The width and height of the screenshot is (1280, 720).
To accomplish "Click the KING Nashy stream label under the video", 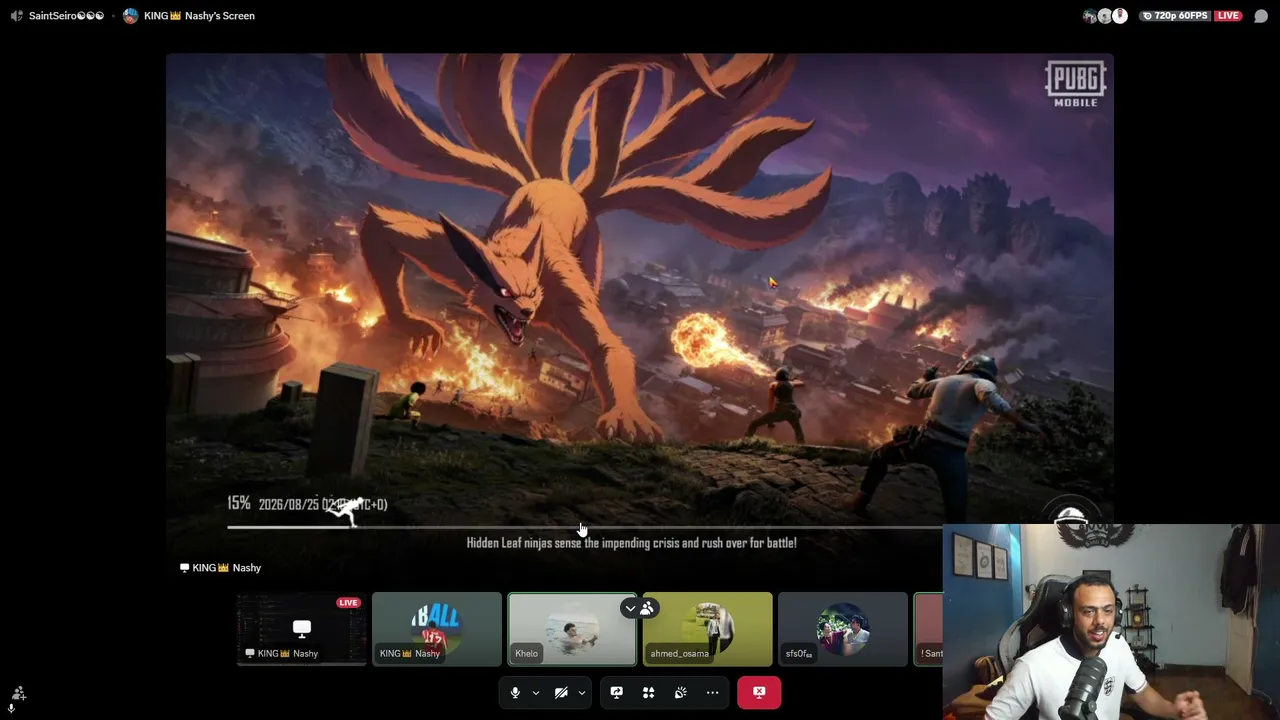I will pos(220,568).
